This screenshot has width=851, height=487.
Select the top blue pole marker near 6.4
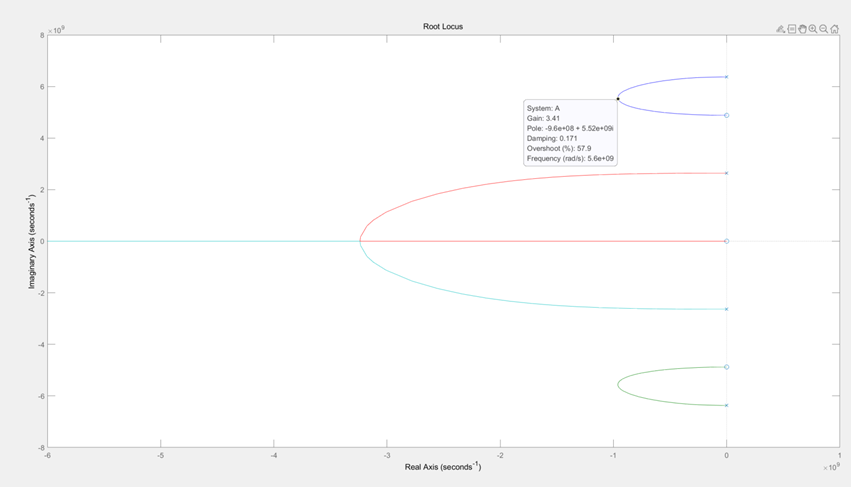[727, 77]
